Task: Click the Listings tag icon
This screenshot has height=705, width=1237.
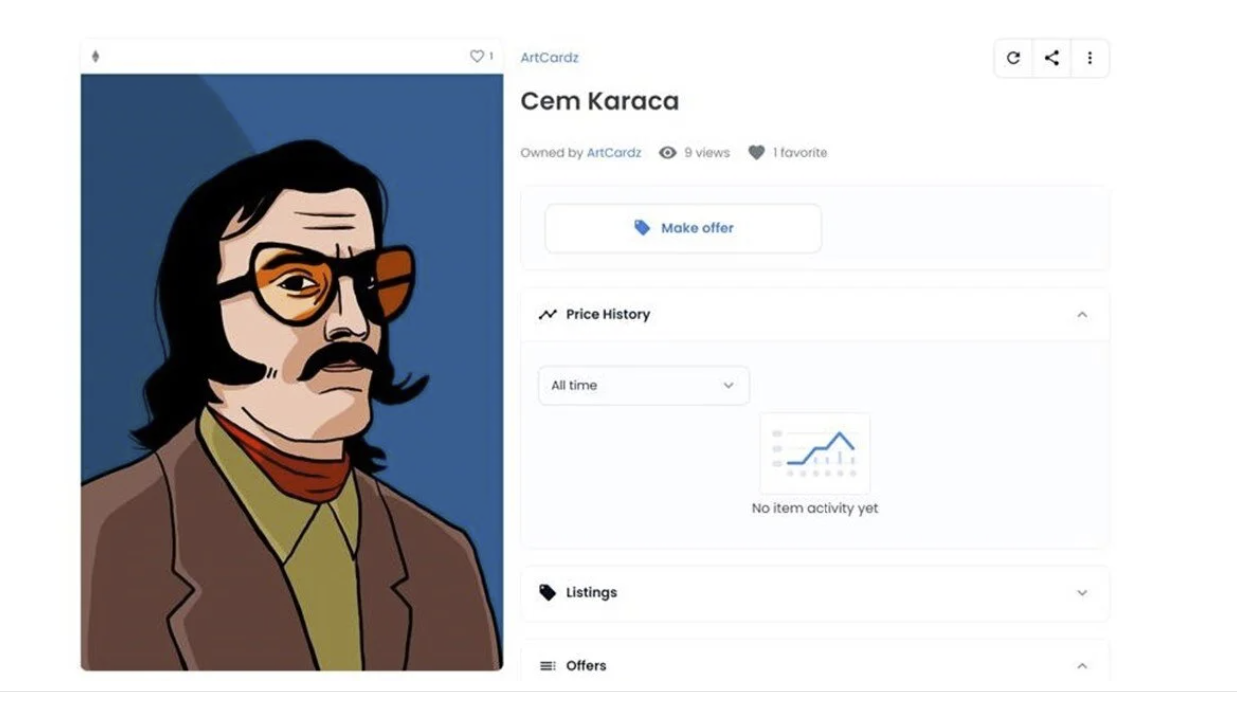Action: (x=547, y=593)
